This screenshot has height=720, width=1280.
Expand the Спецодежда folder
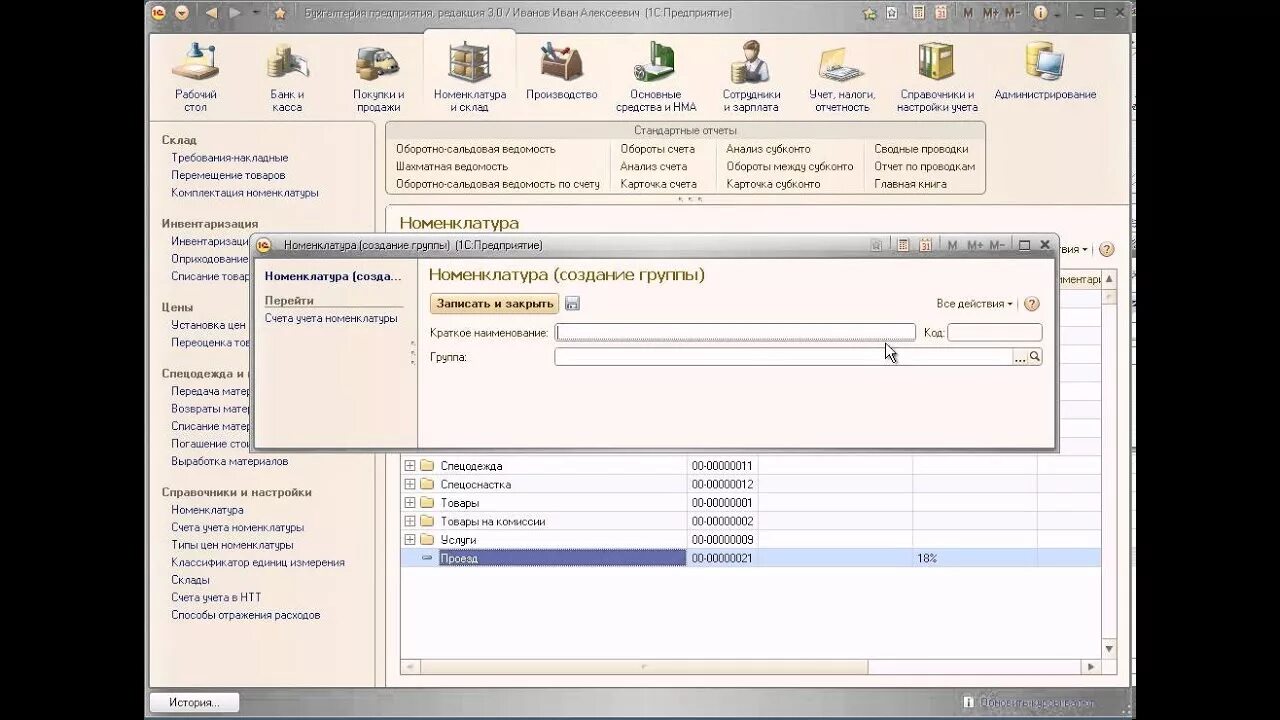point(410,466)
